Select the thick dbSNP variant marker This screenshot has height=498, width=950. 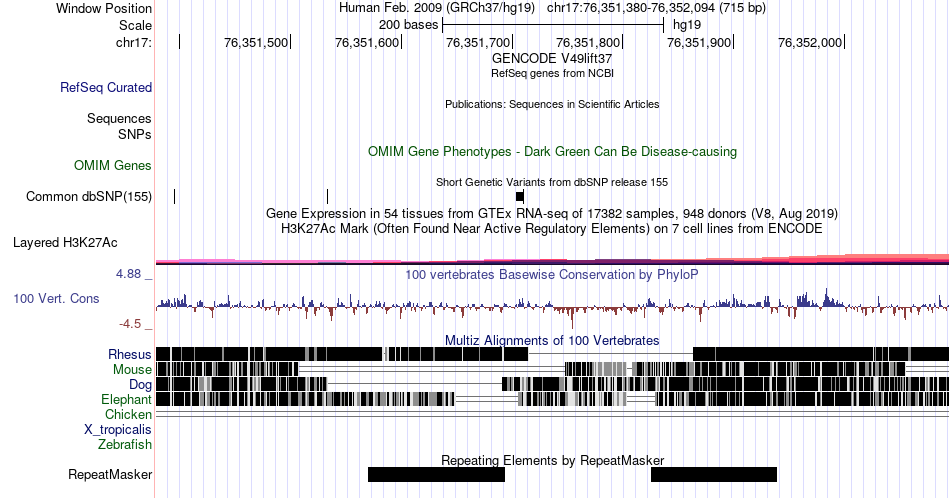(x=520, y=196)
